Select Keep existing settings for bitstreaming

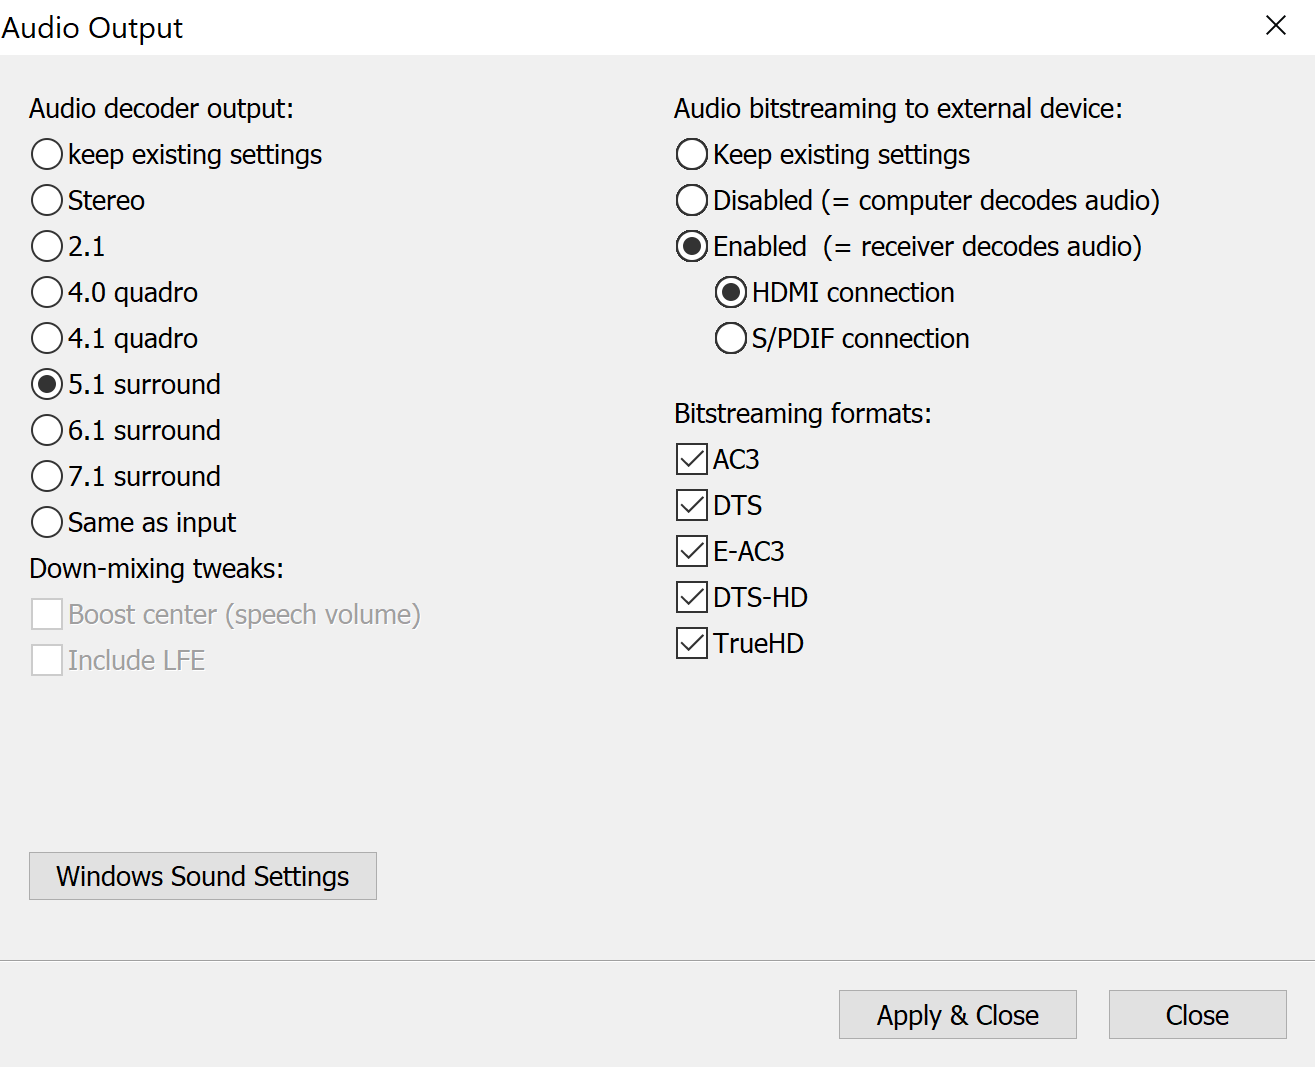(692, 154)
